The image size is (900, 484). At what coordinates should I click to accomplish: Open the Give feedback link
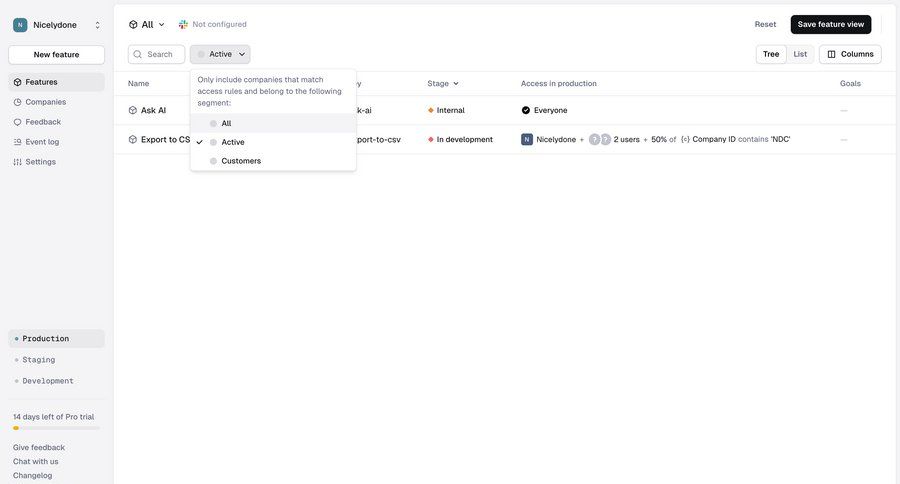coord(38,447)
